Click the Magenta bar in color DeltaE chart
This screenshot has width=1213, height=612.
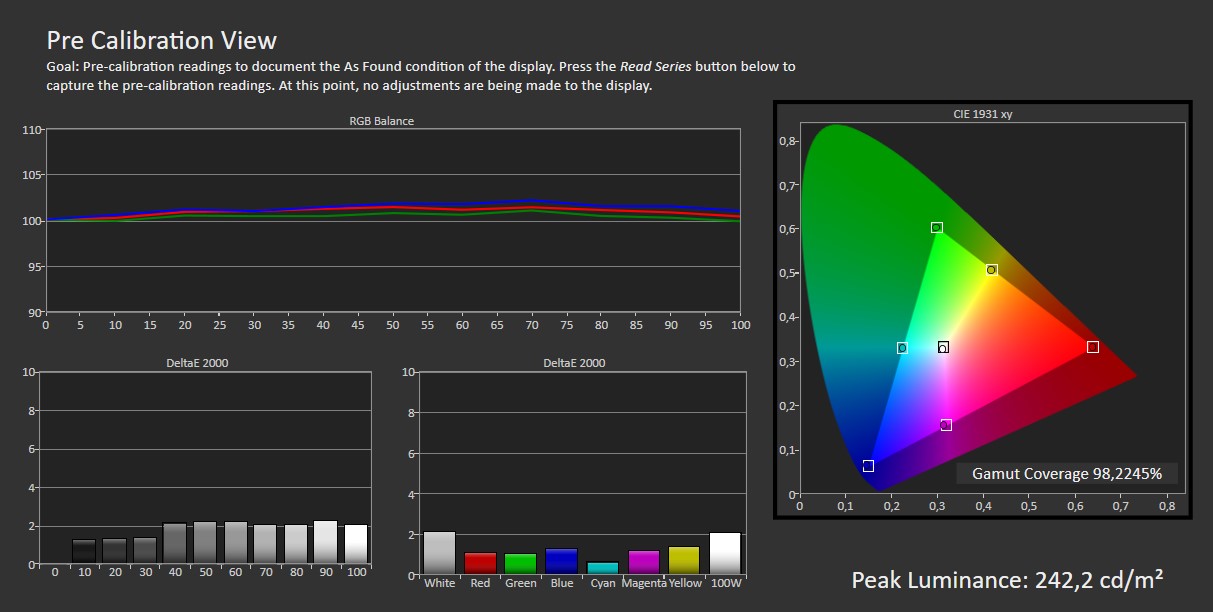pos(643,563)
